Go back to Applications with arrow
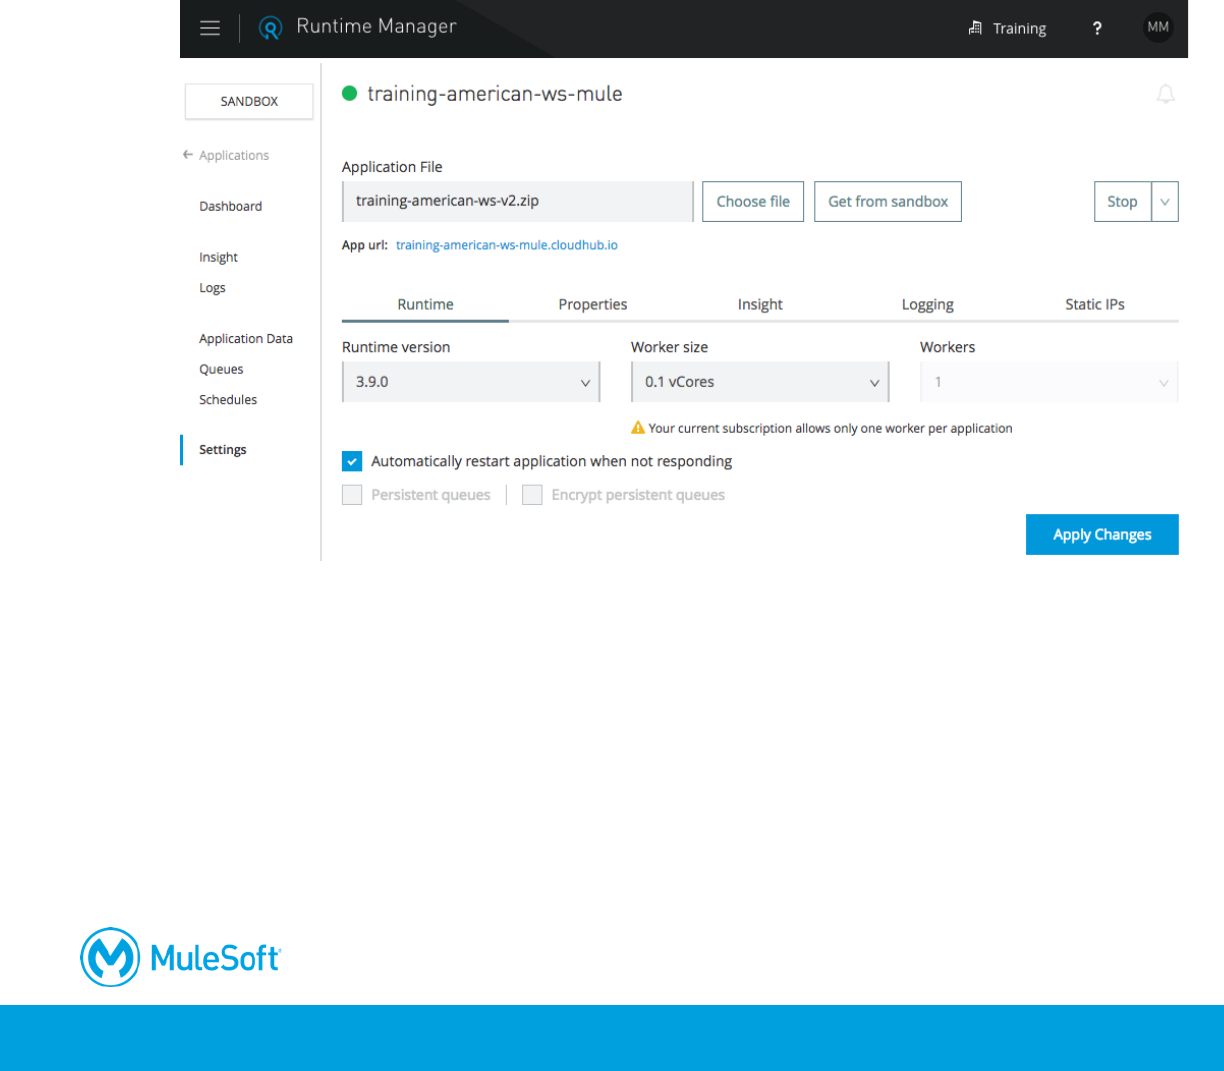1224x1071 pixels. point(226,155)
